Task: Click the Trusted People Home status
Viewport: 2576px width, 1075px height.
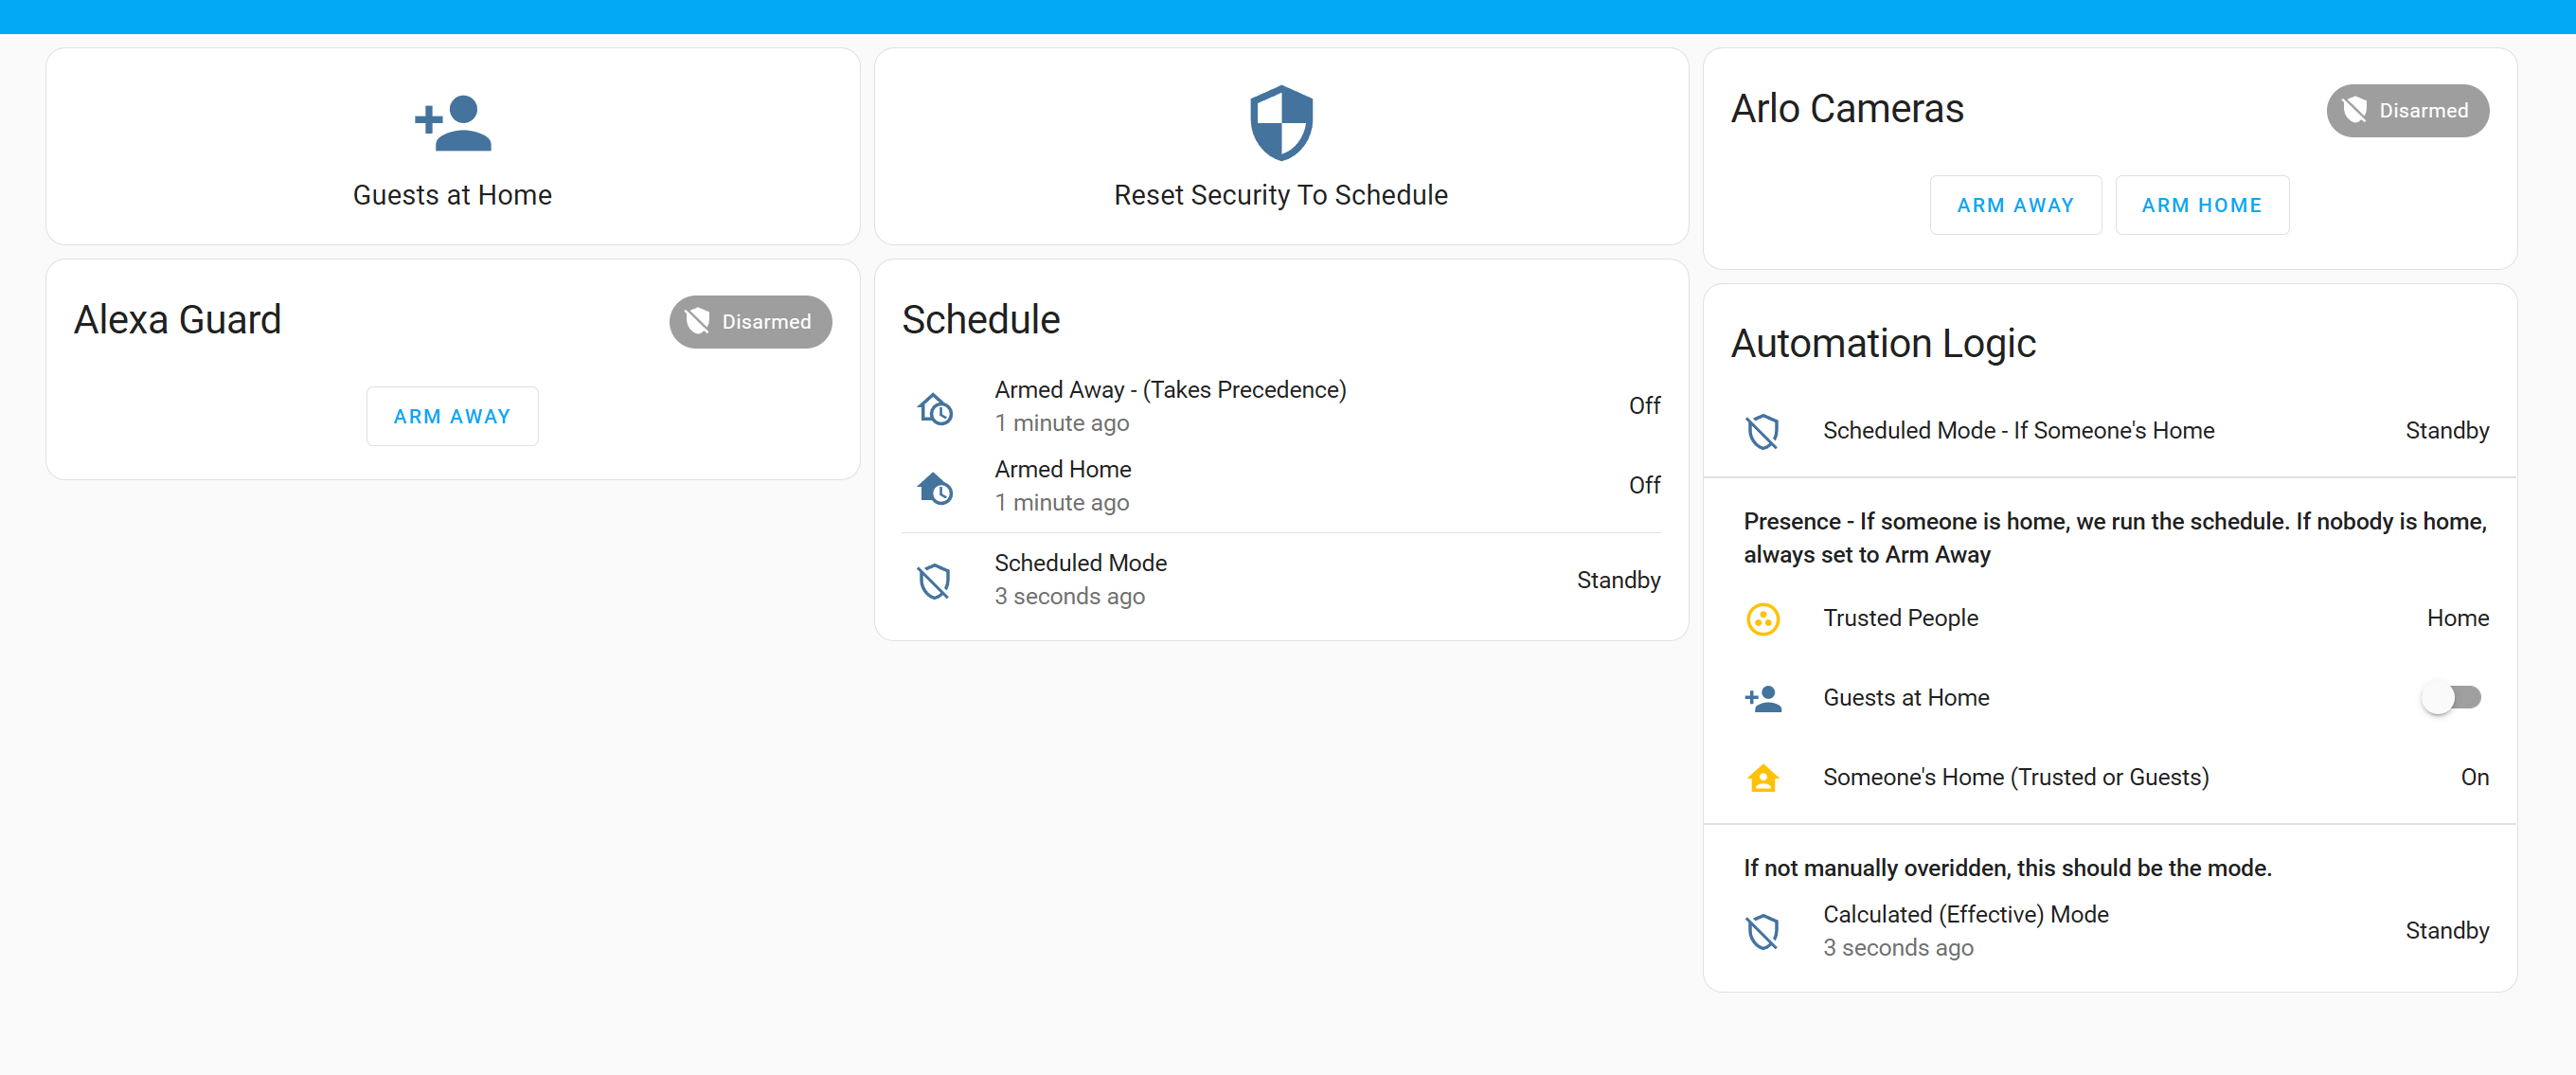Action: tap(2459, 618)
